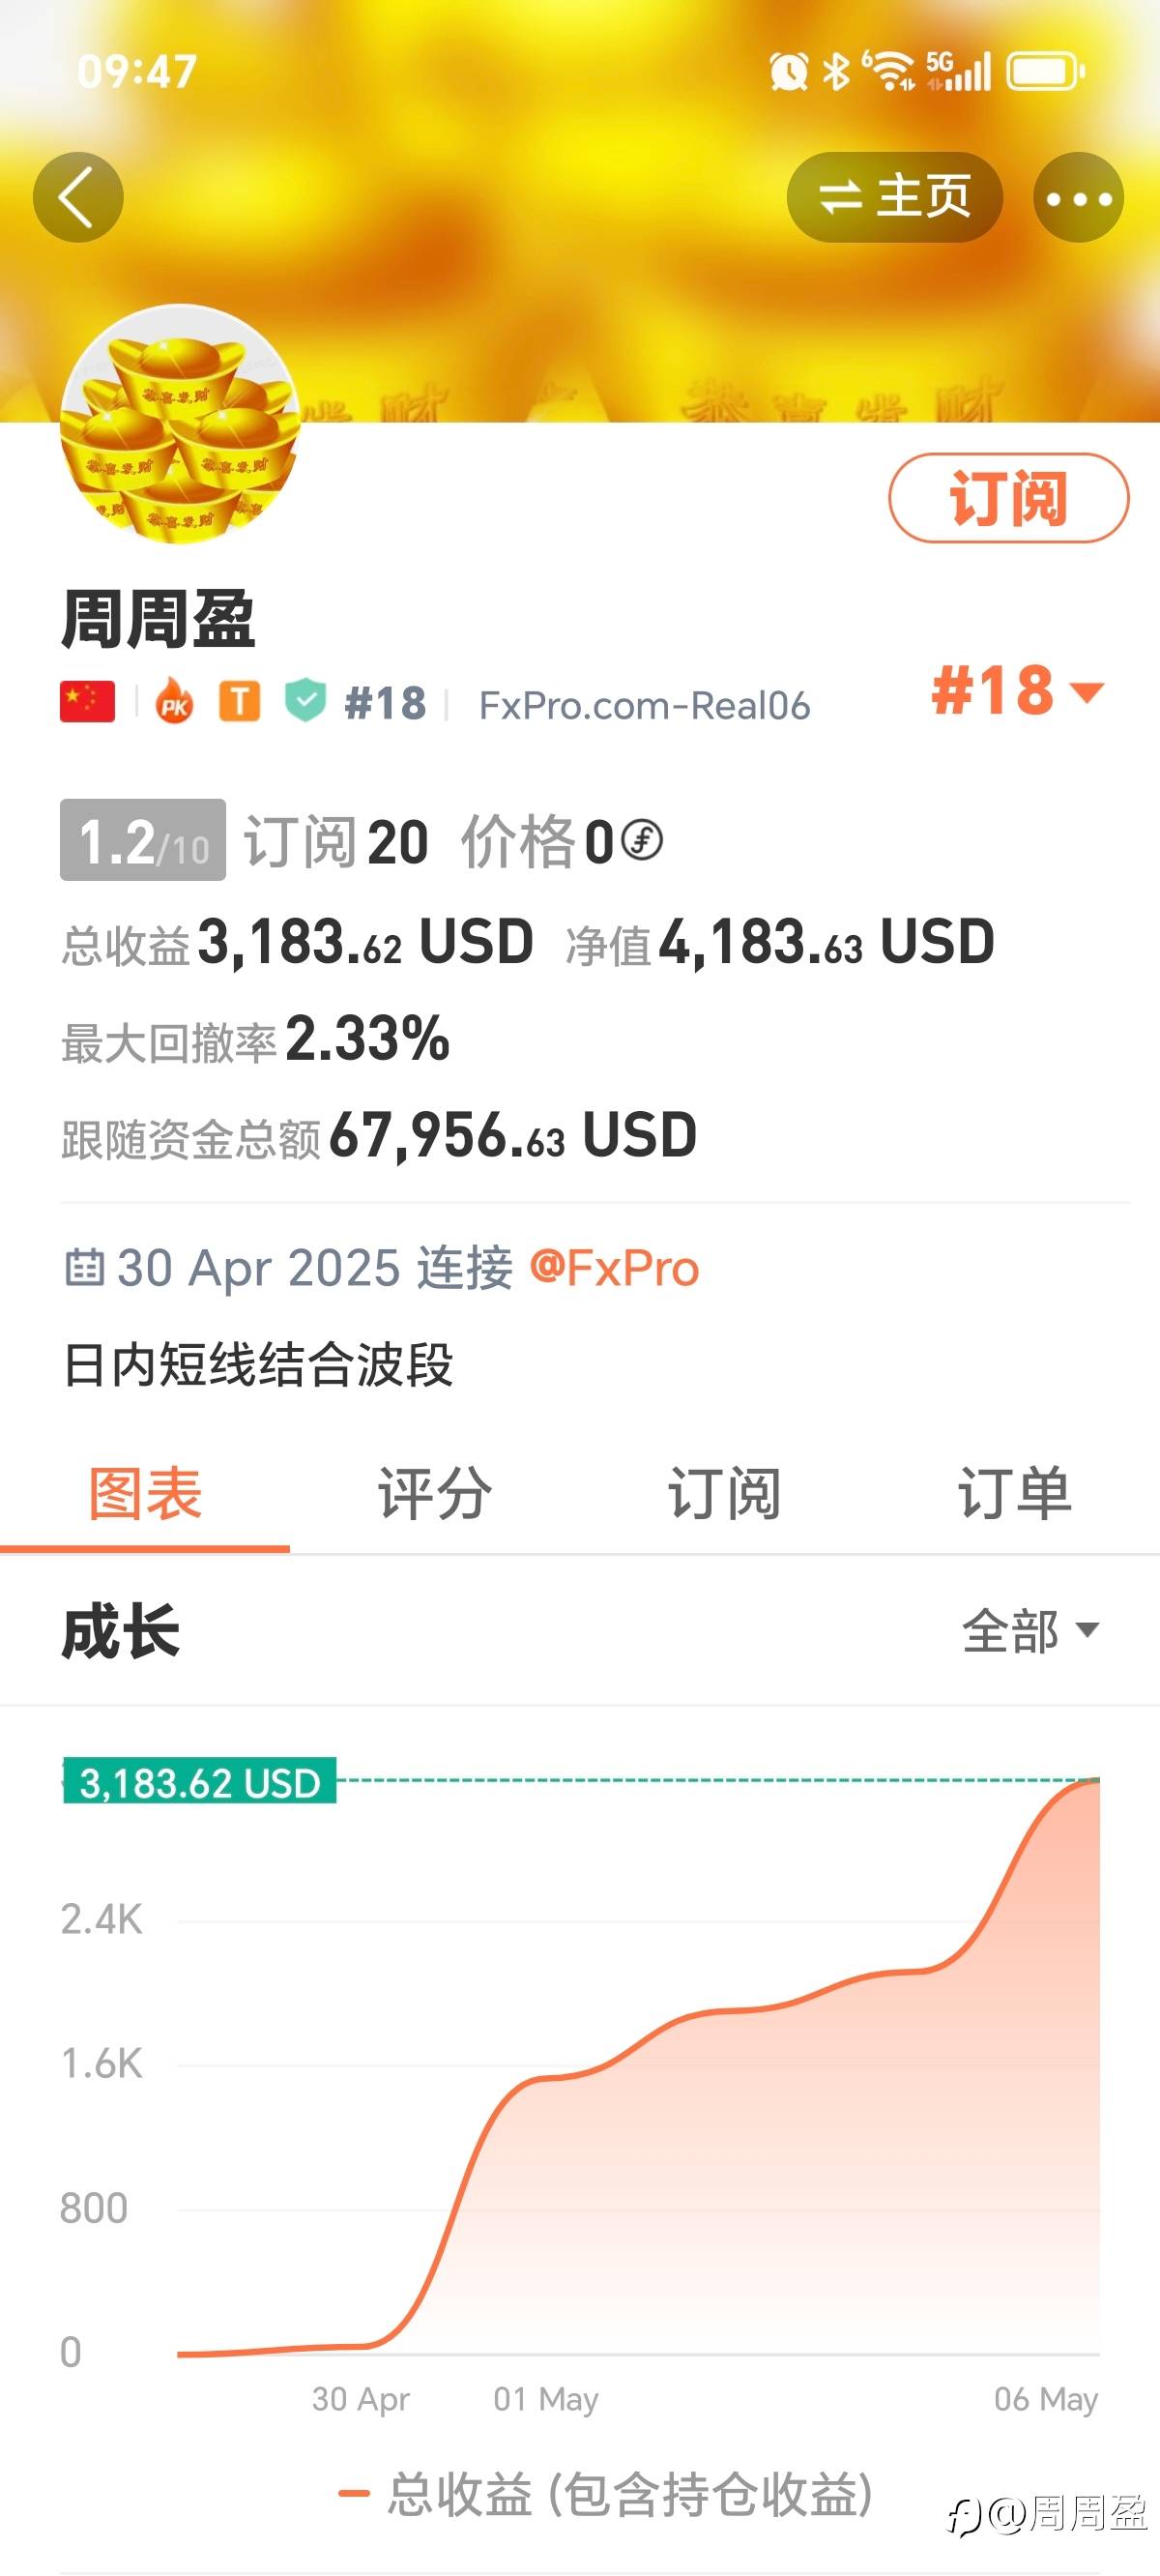Expand the orange #18 ranking dropdown
Screen dimensions: 1160x2576
(x=1016, y=691)
